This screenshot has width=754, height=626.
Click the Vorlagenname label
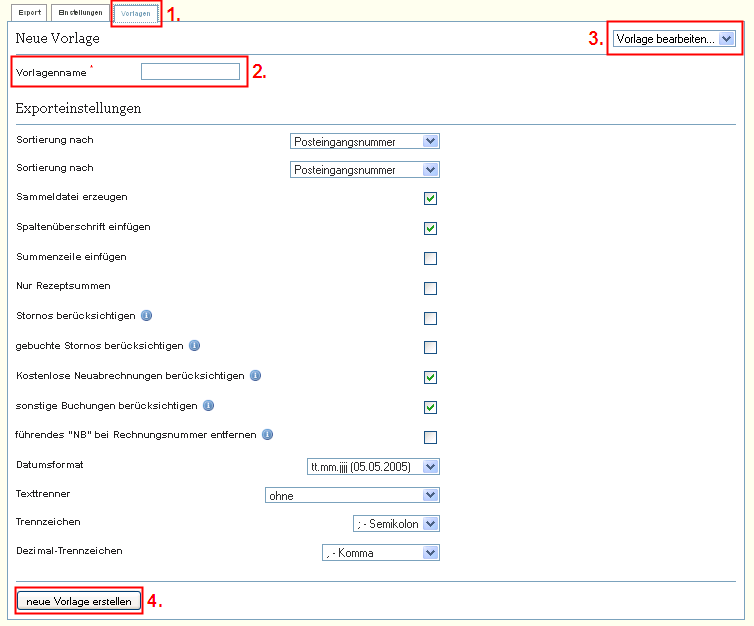(x=51, y=73)
